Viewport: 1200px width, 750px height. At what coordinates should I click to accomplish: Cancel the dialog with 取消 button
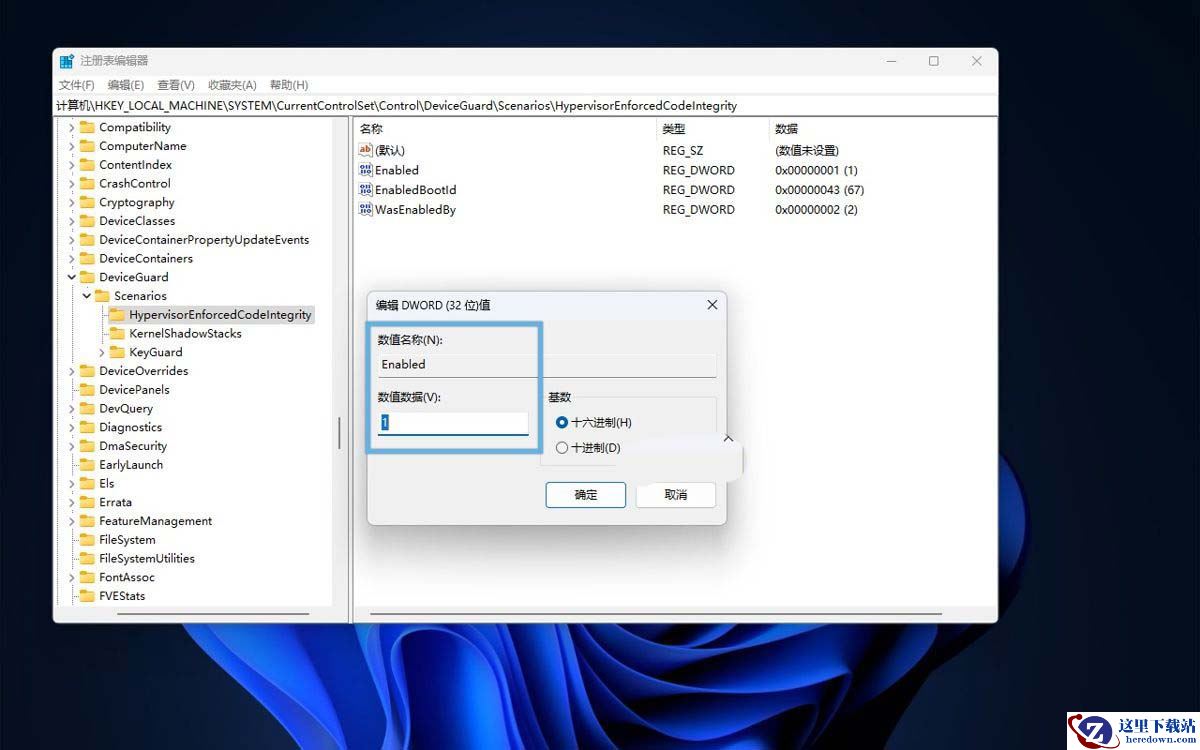(x=676, y=495)
